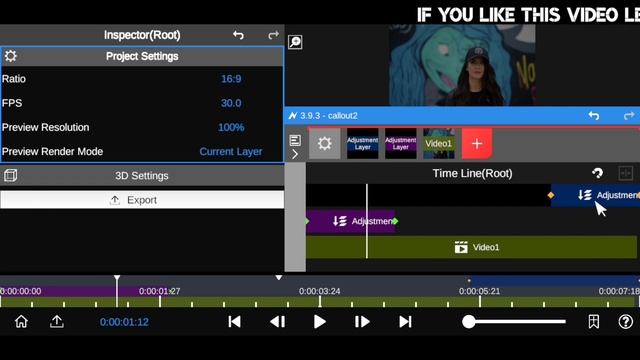Click the current time 0:00:01:12
The width and height of the screenshot is (640, 360).
(124, 322)
